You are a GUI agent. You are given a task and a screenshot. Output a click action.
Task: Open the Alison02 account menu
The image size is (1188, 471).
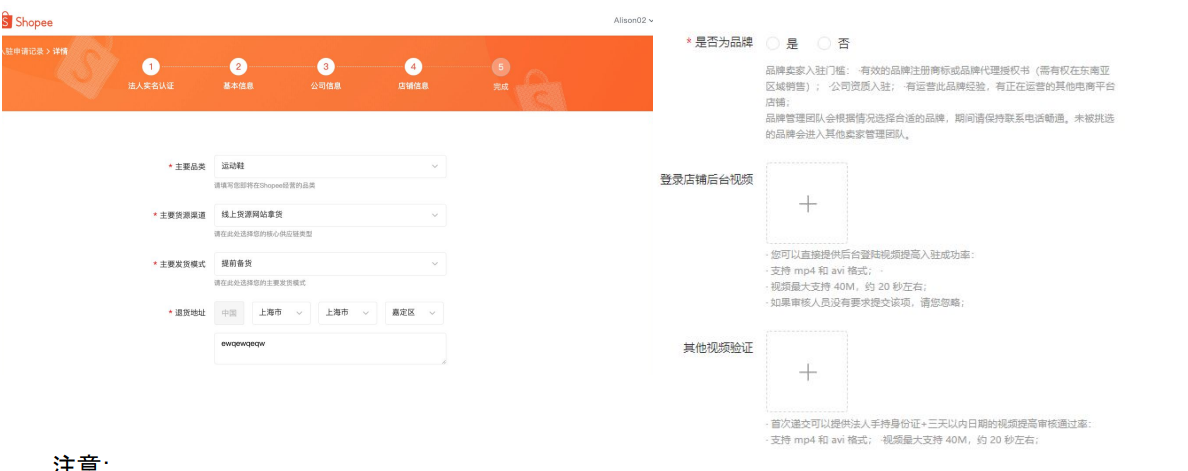coord(633,20)
